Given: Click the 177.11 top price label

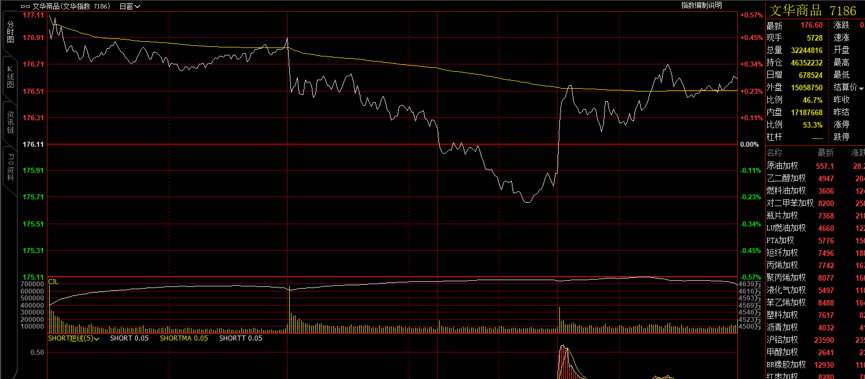Looking at the screenshot, I should coord(34,15).
